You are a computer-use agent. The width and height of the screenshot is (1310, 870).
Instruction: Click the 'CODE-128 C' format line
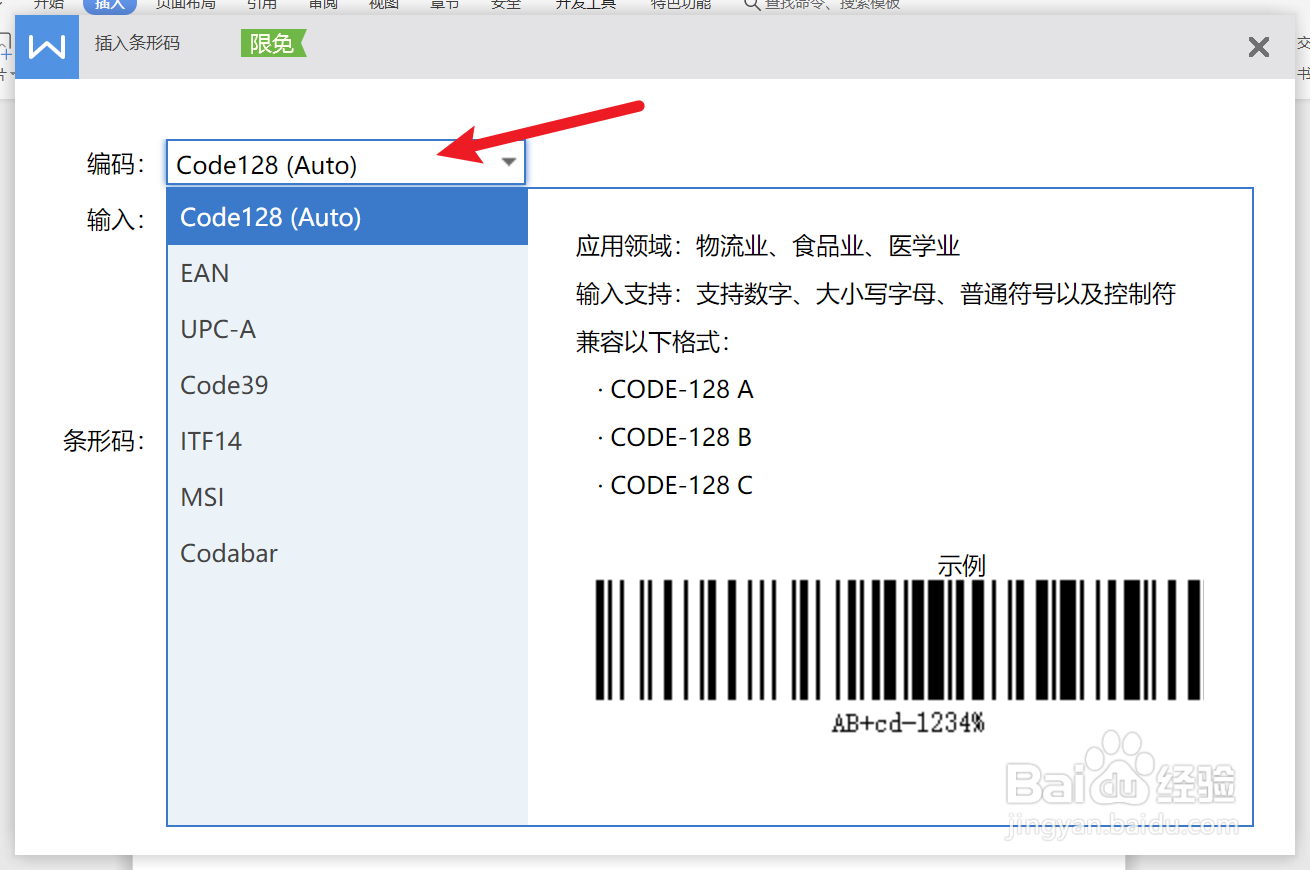tap(675, 485)
